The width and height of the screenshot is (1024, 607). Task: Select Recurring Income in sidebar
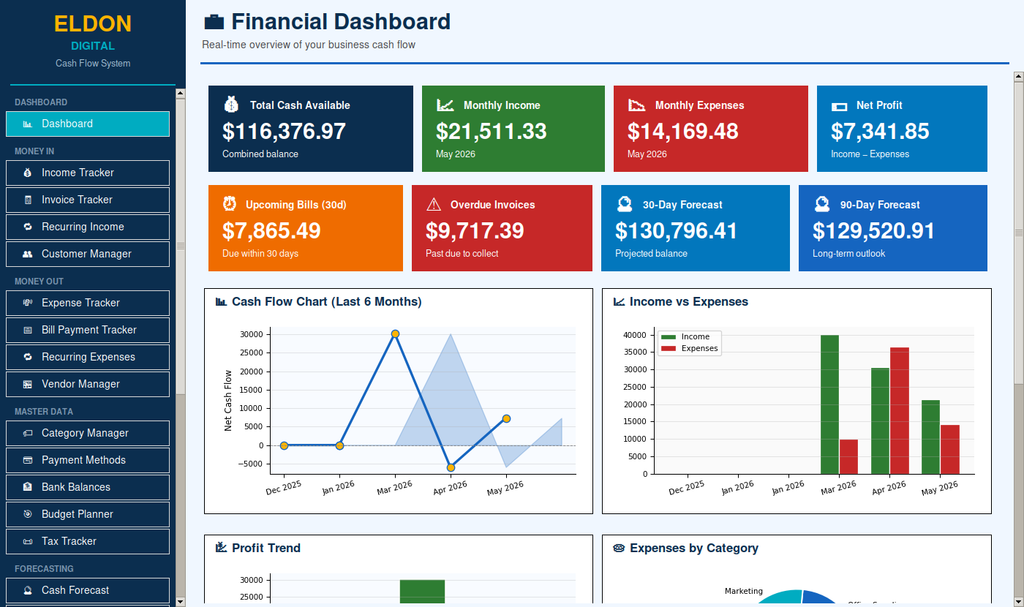pos(88,227)
